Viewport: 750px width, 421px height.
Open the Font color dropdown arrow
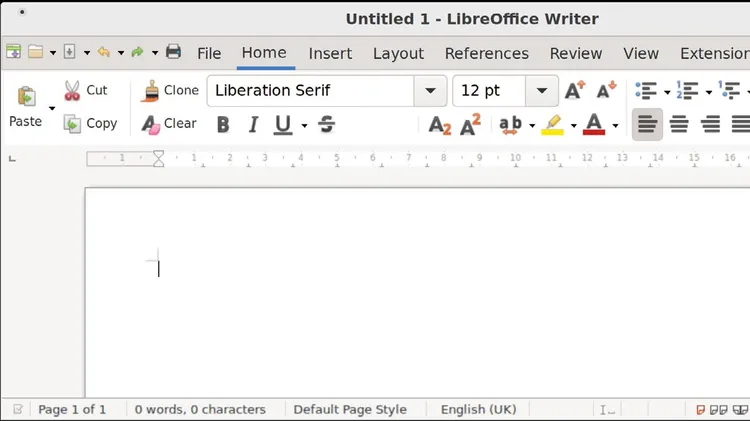pos(615,125)
